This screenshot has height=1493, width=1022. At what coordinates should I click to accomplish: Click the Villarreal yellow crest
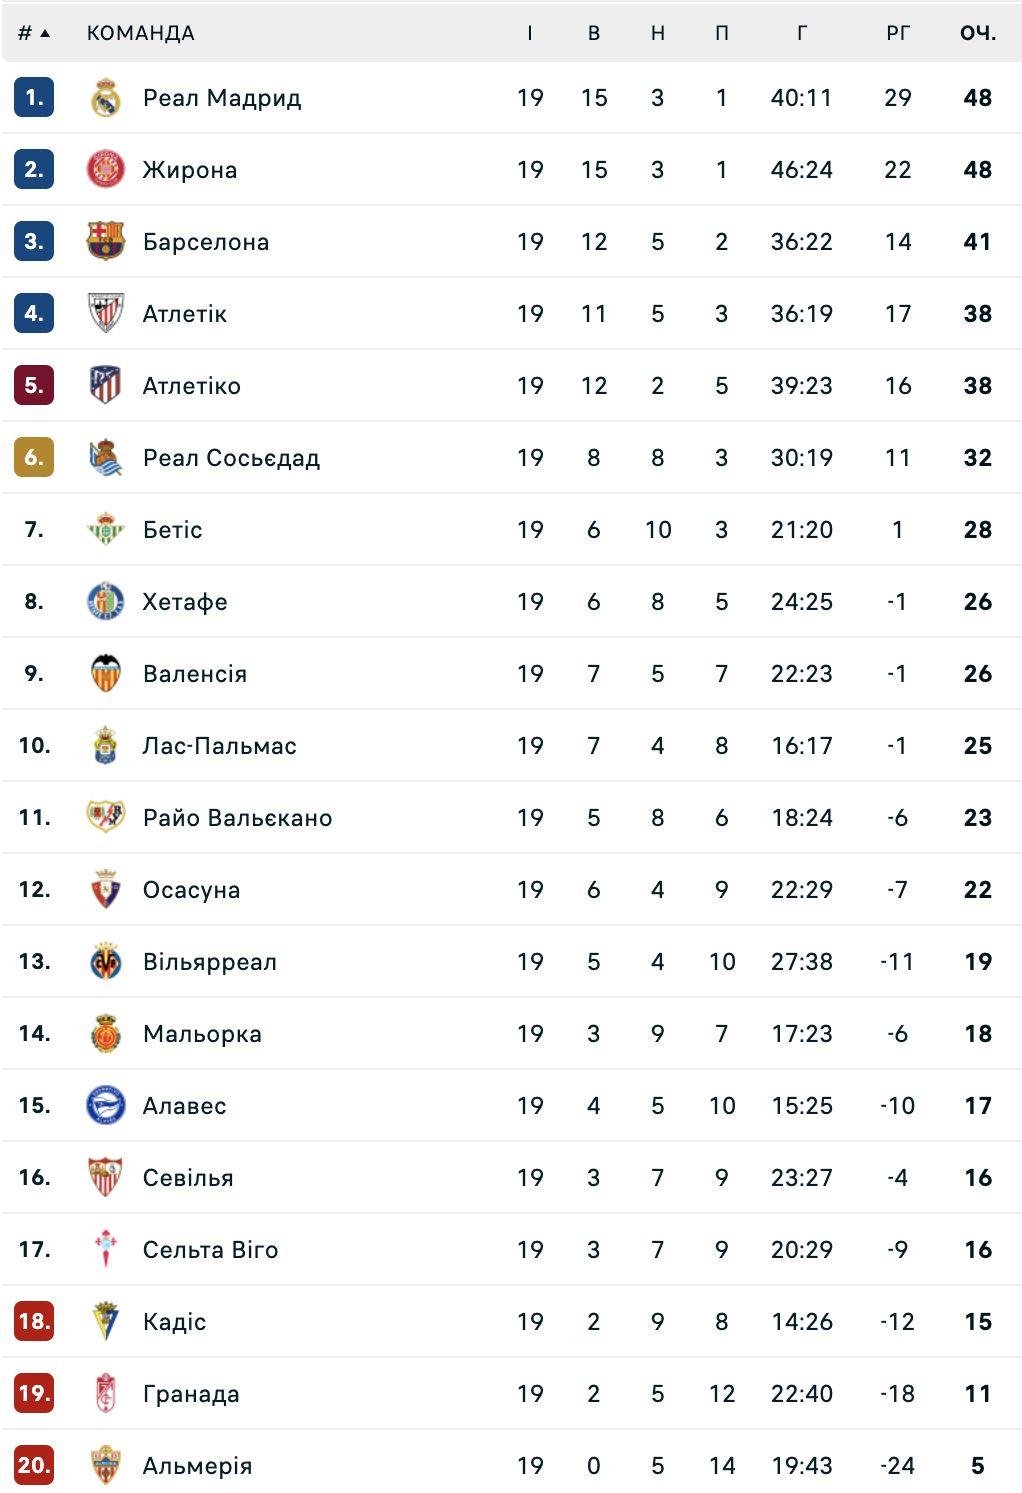coord(105,962)
